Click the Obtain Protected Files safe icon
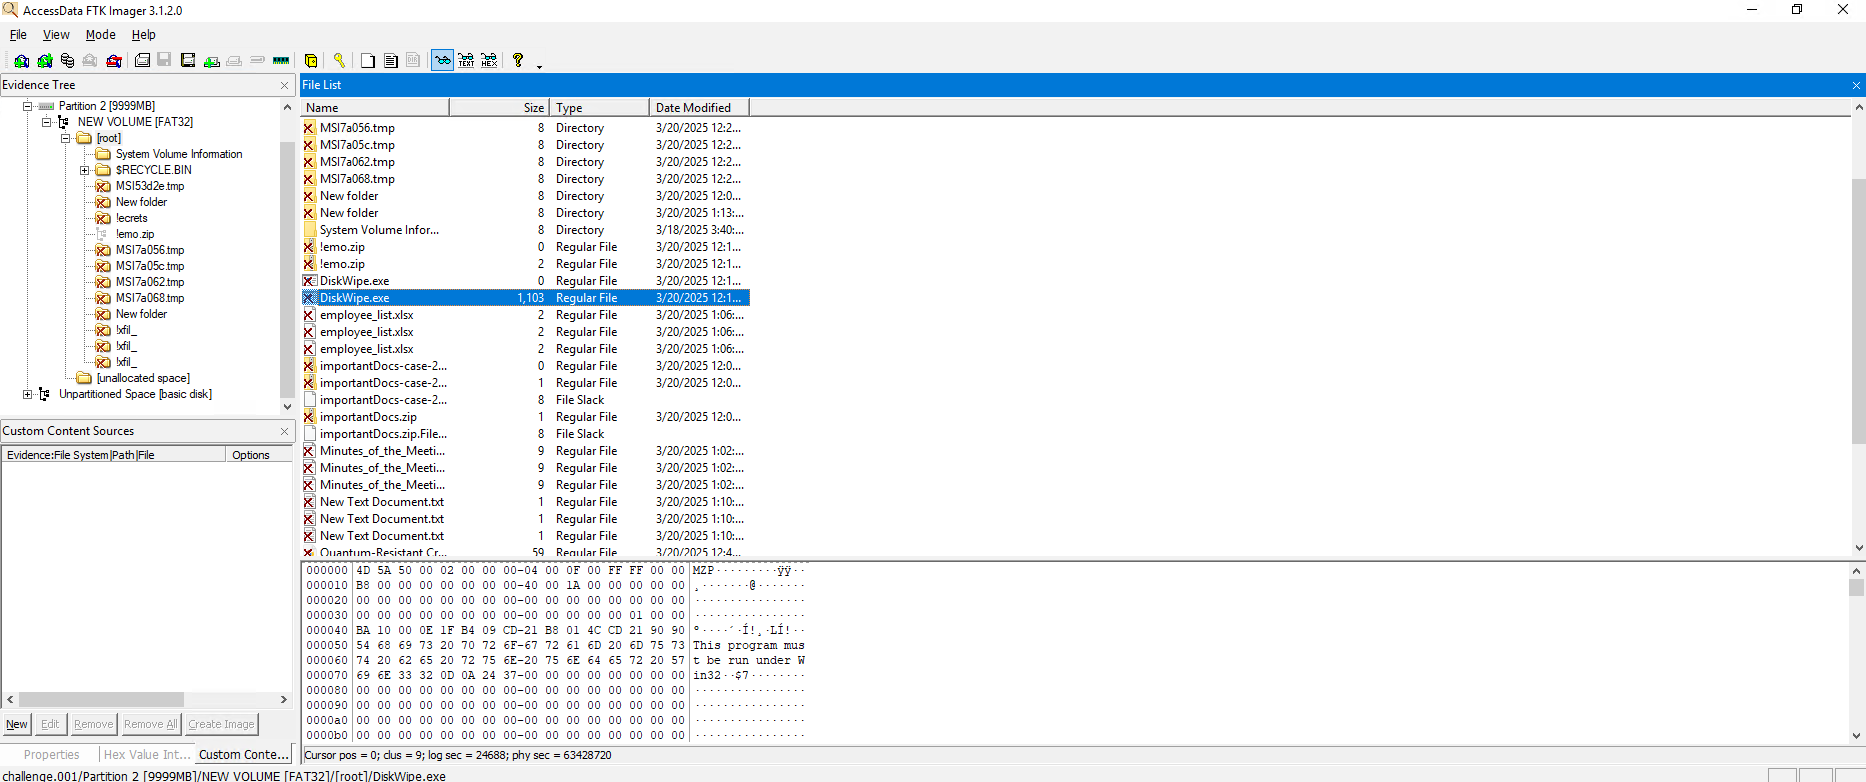1866x782 pixels. tap(311, 61)
